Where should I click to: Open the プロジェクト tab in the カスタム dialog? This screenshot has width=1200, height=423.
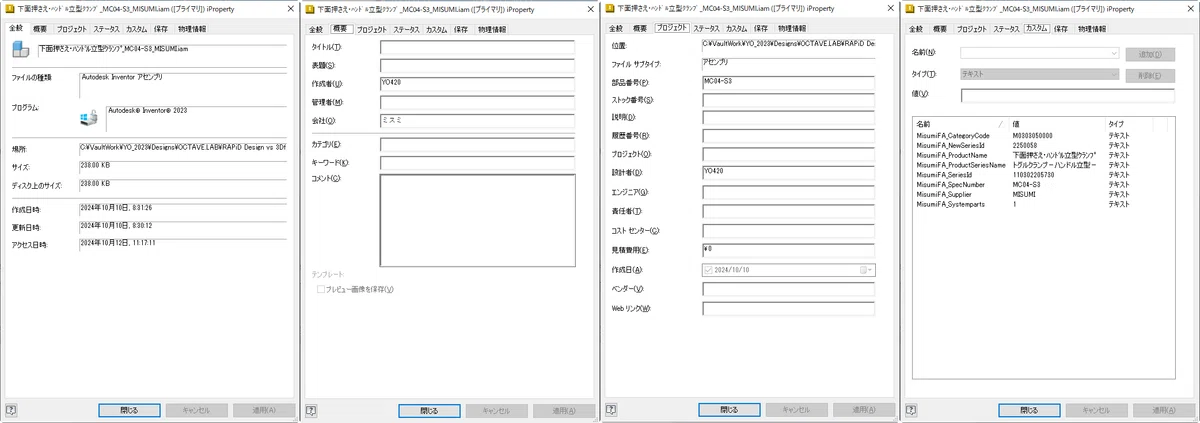tap(973, 29)
